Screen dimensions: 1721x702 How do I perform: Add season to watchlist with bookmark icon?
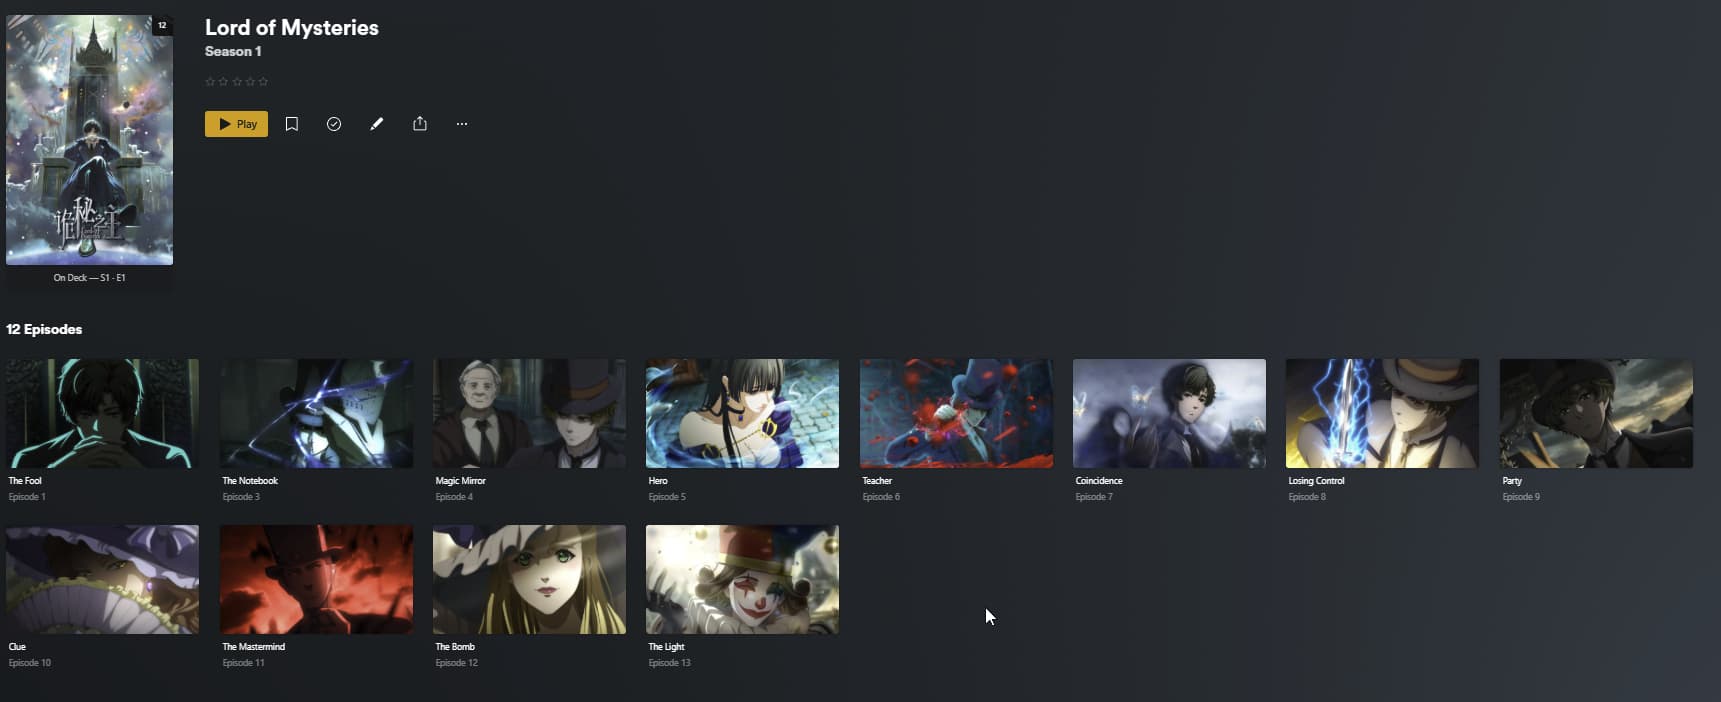pos(292,124)
